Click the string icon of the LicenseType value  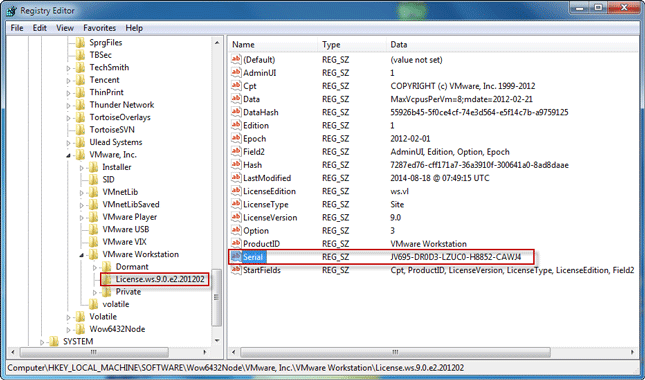coord(236,204)
